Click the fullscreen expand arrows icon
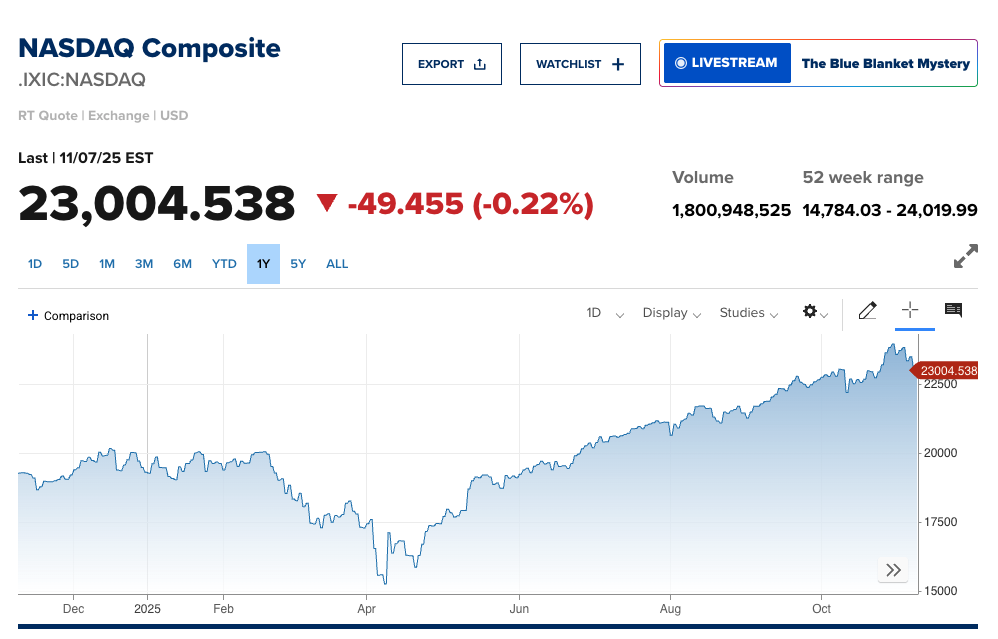 tap(965, 257)
